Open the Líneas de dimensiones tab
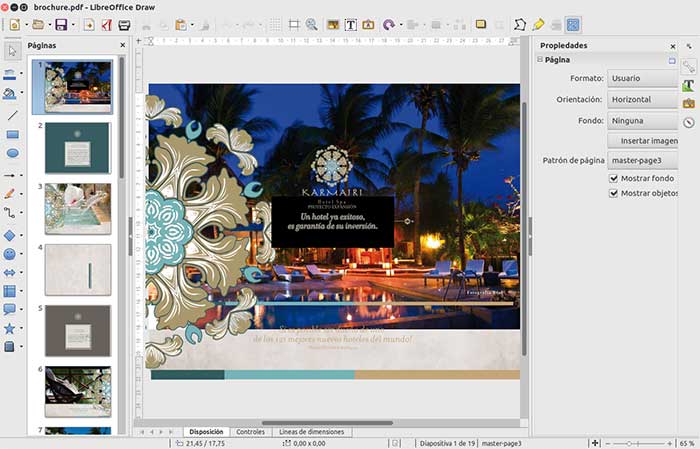The height and width of the screenshot is (449, 700). point(309,432)
